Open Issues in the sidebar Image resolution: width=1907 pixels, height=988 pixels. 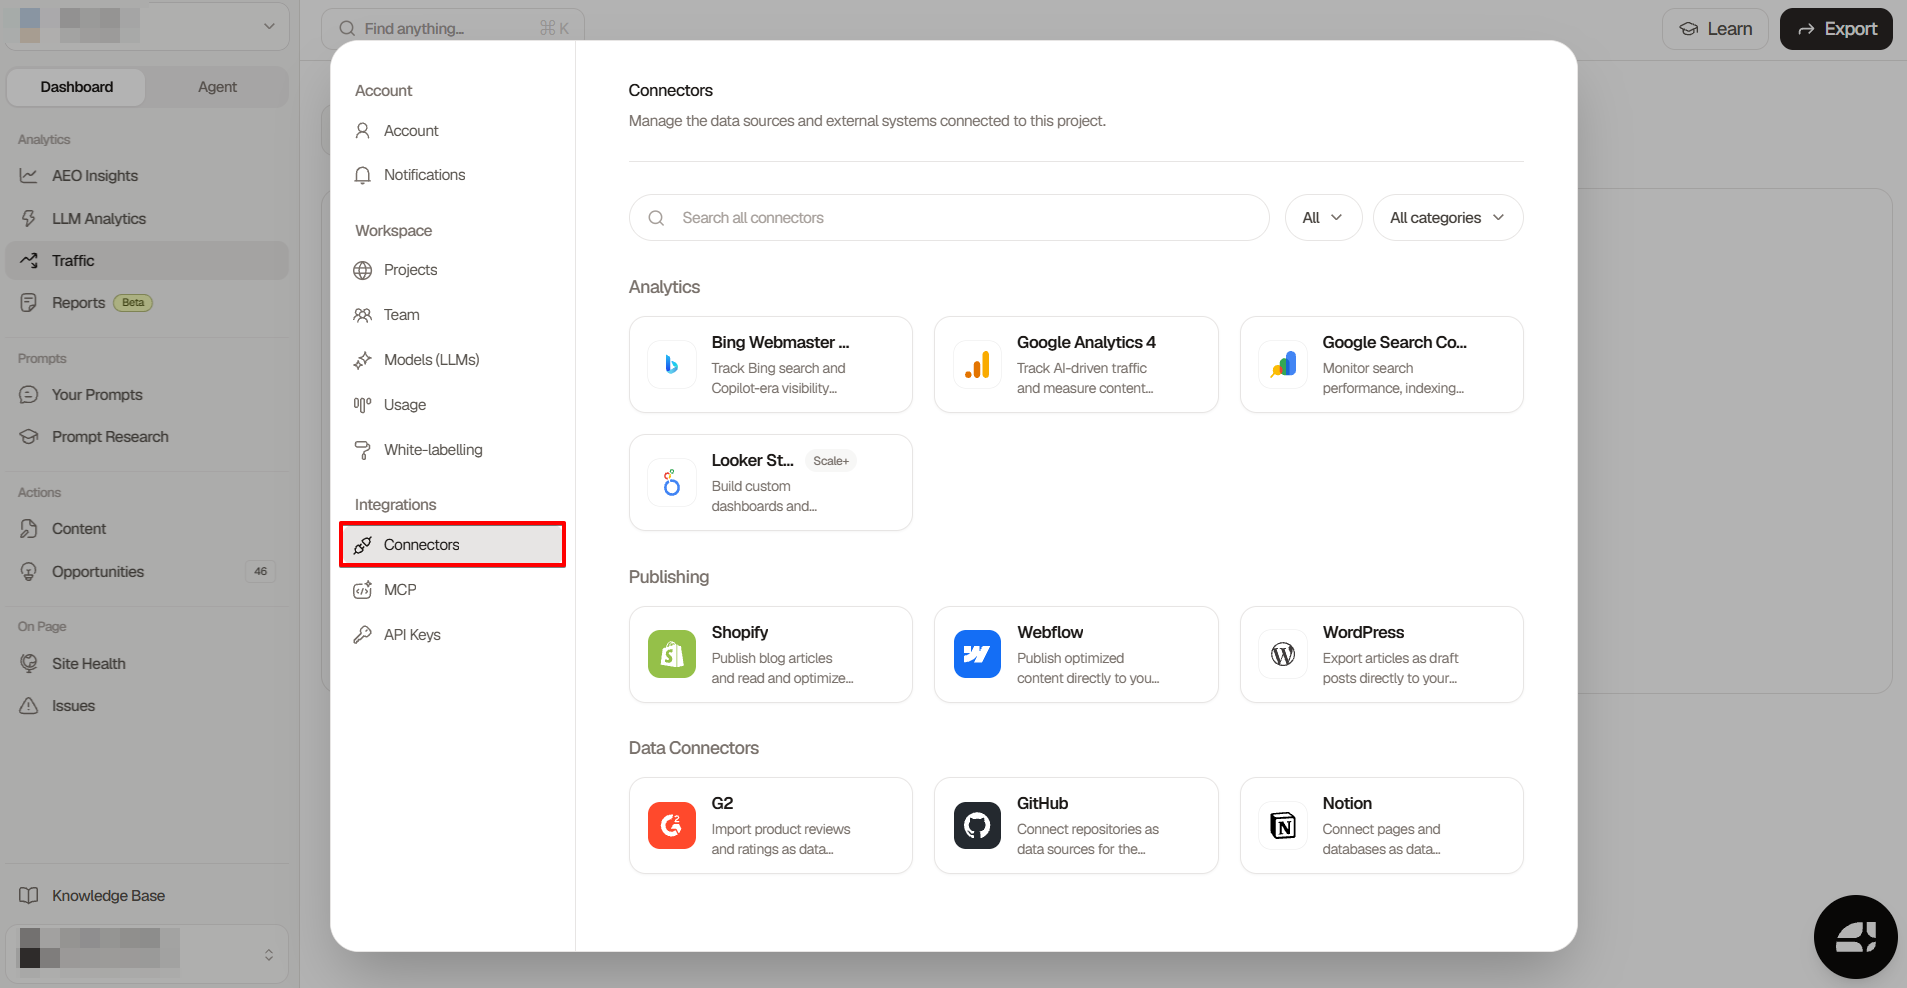click(x=147, y=706)
